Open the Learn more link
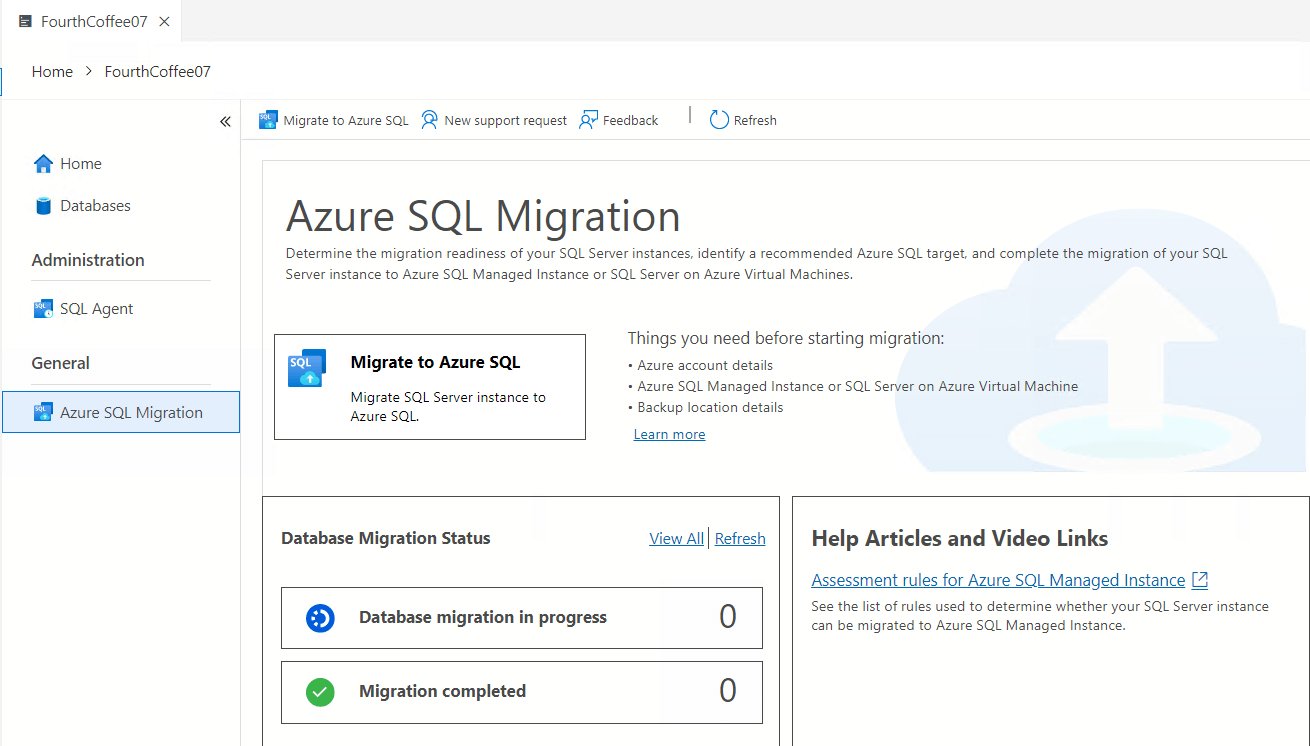The image size is (1310, 746). click(669, 435)
